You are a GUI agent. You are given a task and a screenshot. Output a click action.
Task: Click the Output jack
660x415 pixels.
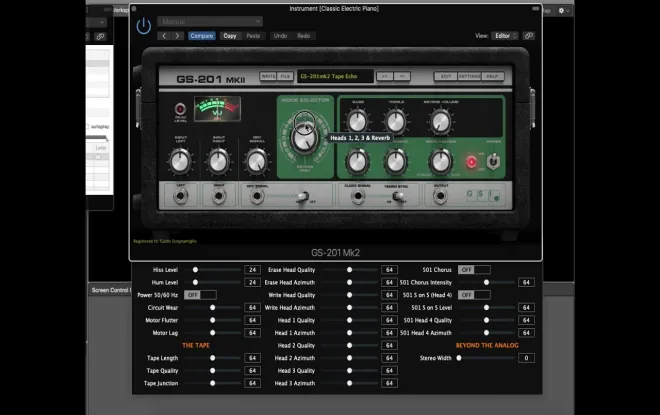tap(440, 196)
